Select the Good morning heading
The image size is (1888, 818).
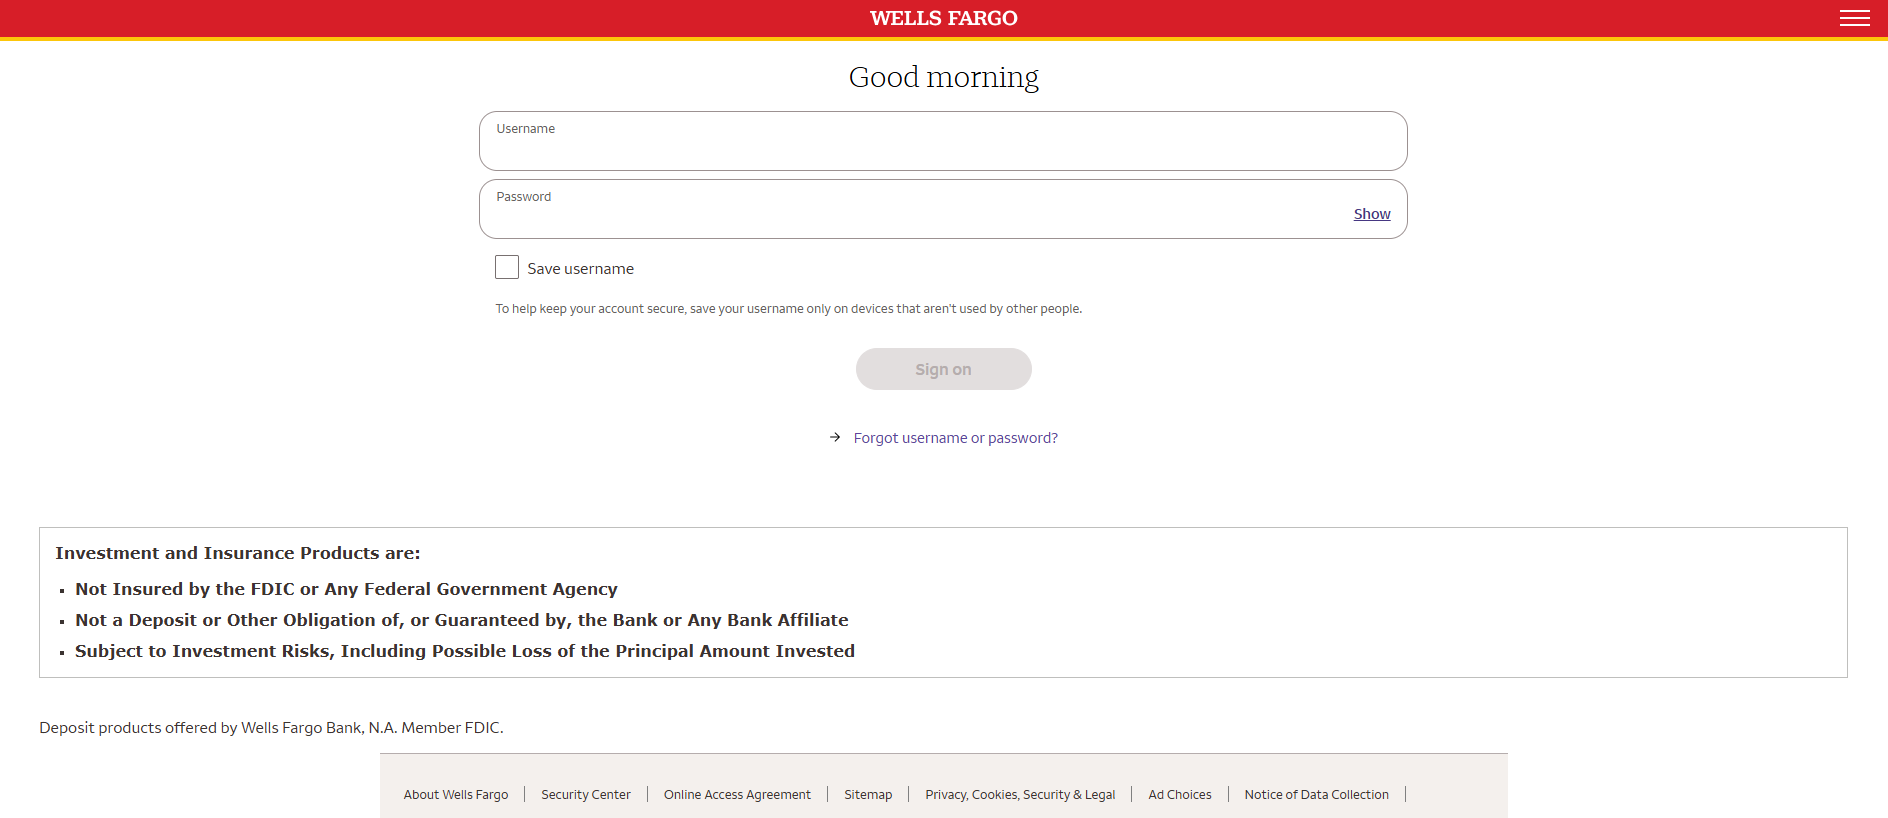[943, 77]
